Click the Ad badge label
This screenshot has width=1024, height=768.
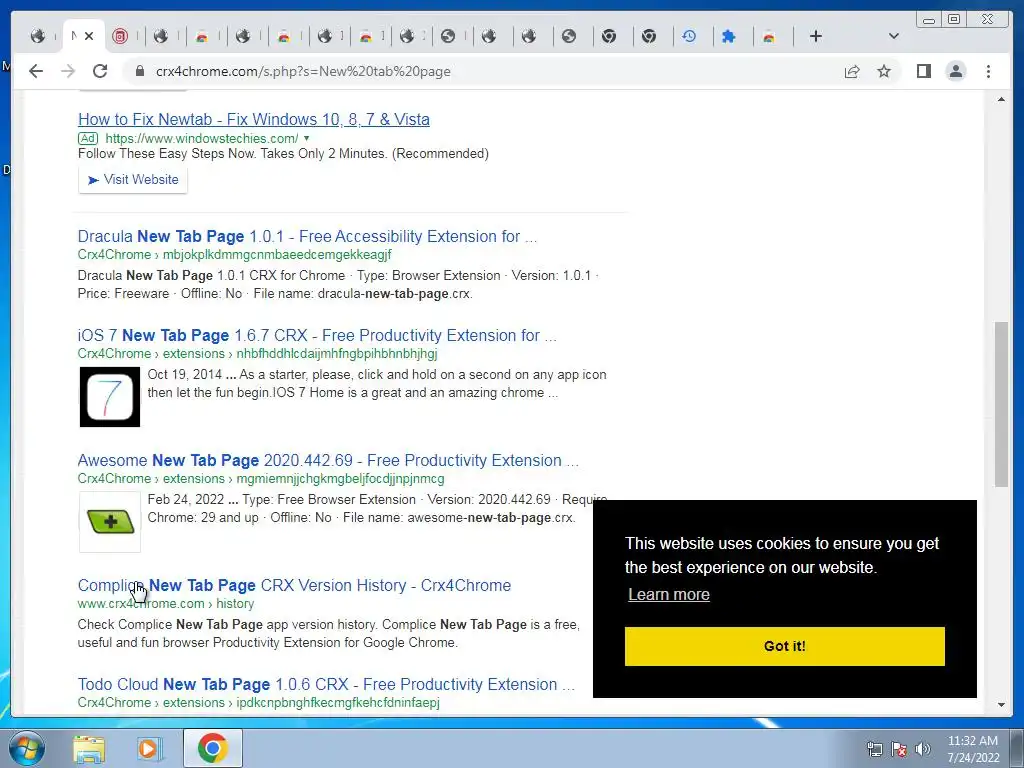coord(88,138)
